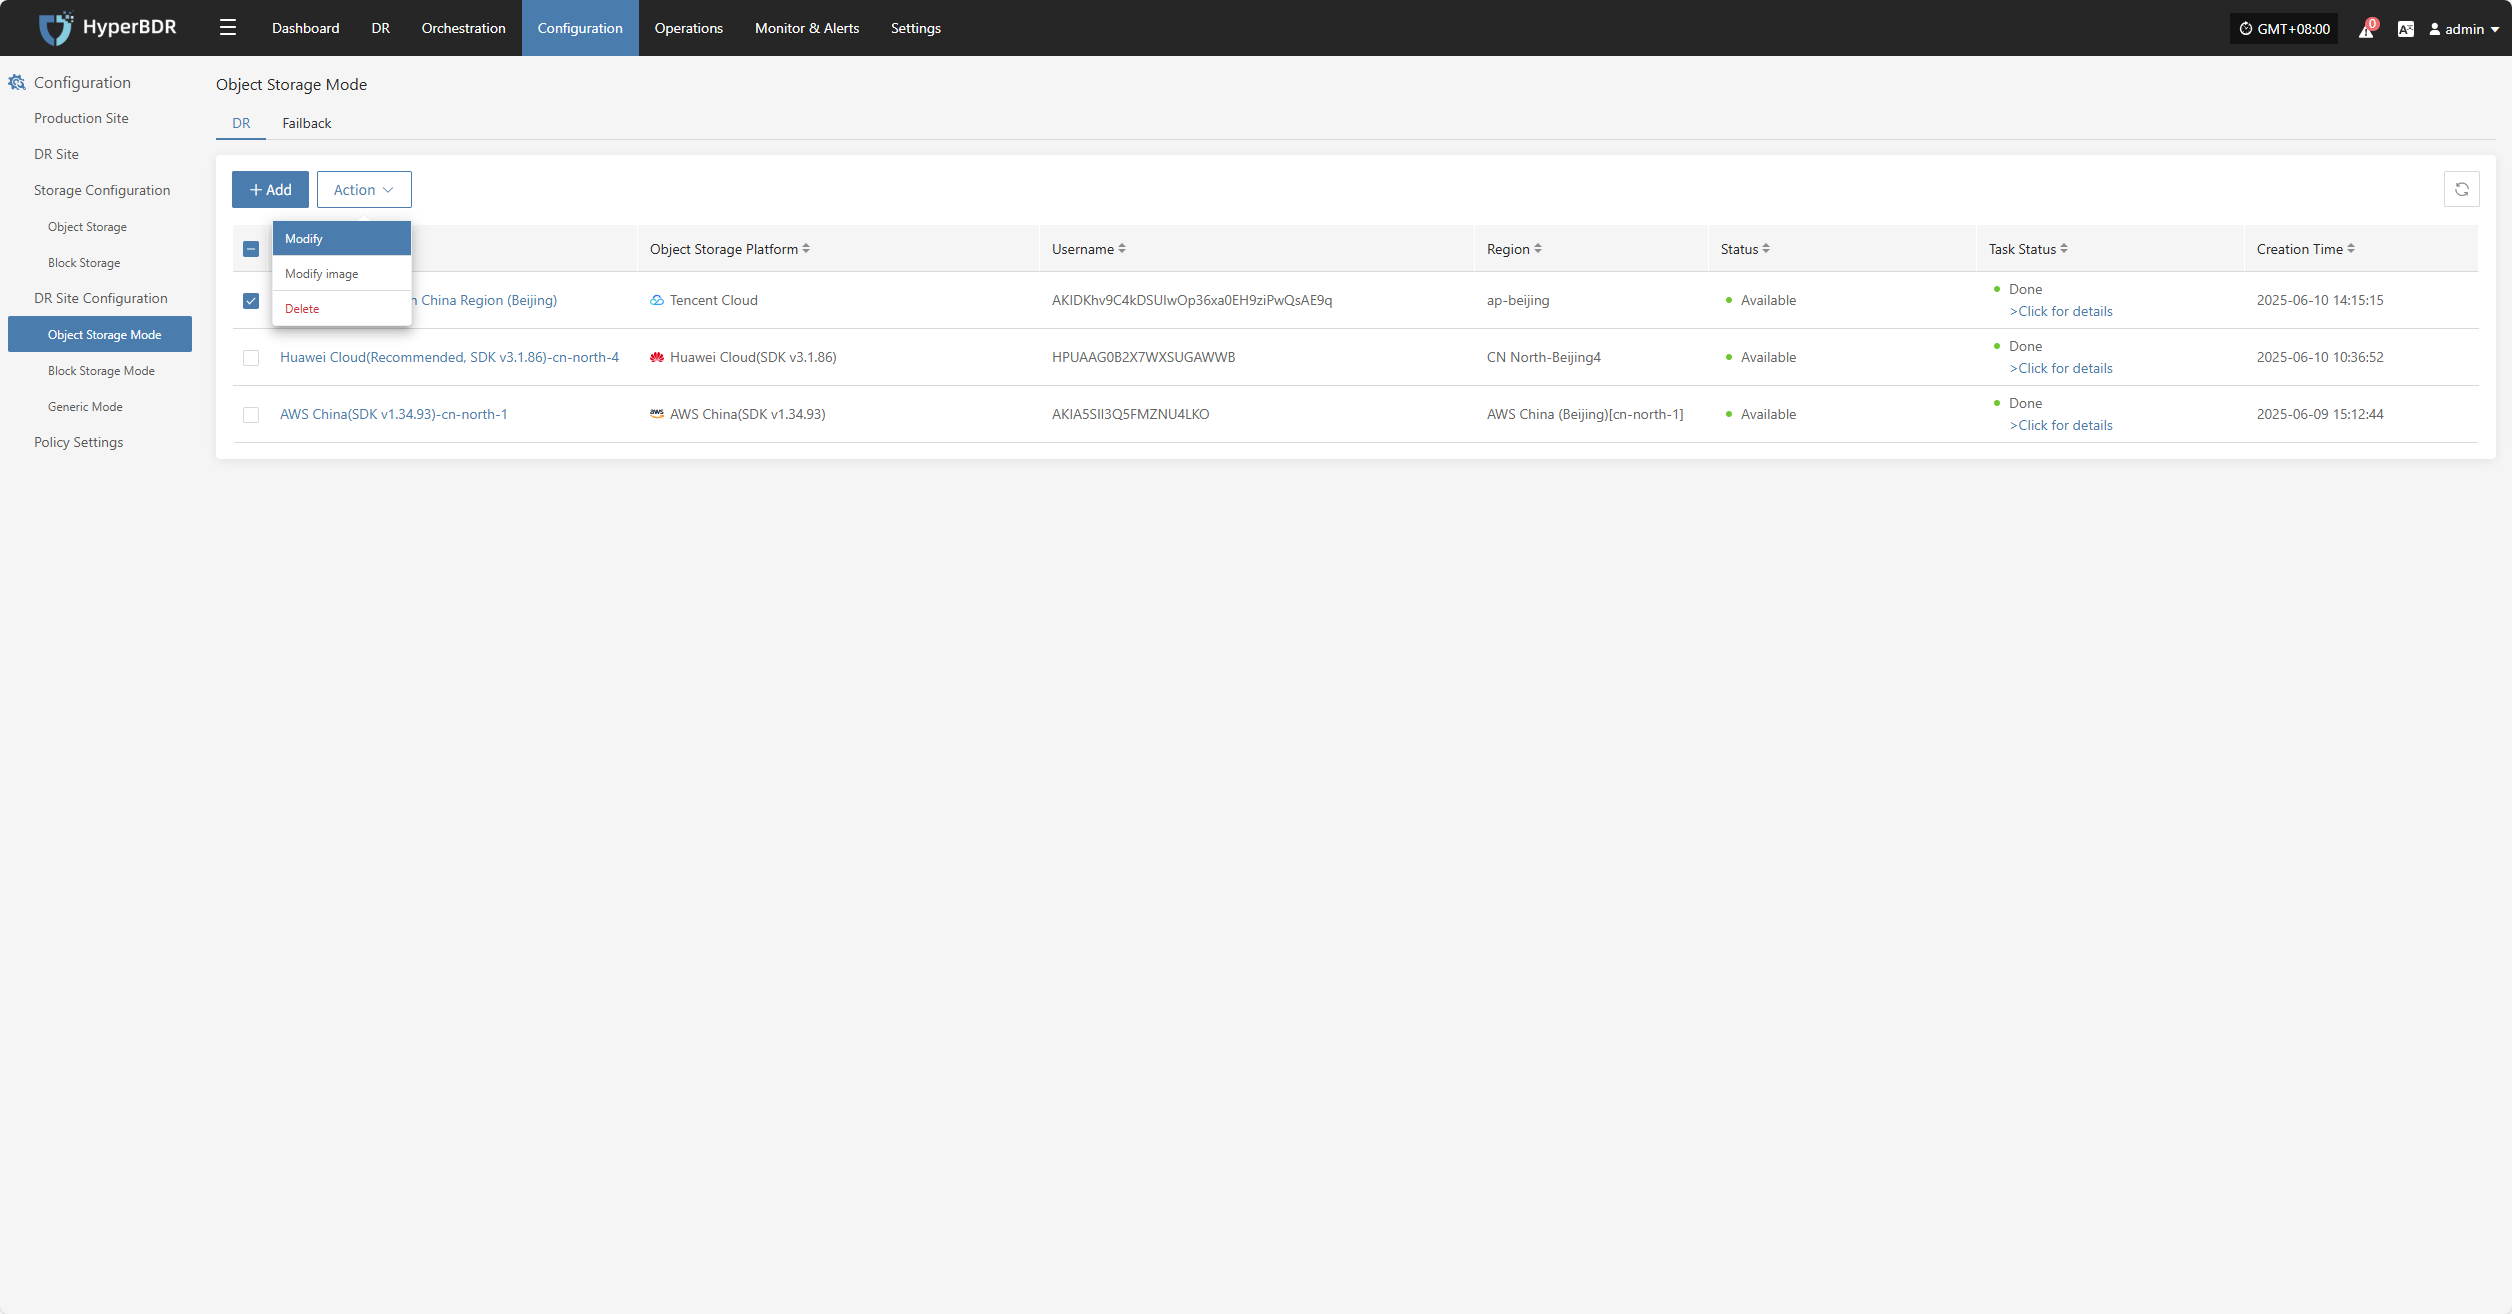
Task: Click the Configuration gear icon in sidebar
Action: point(17,82)
